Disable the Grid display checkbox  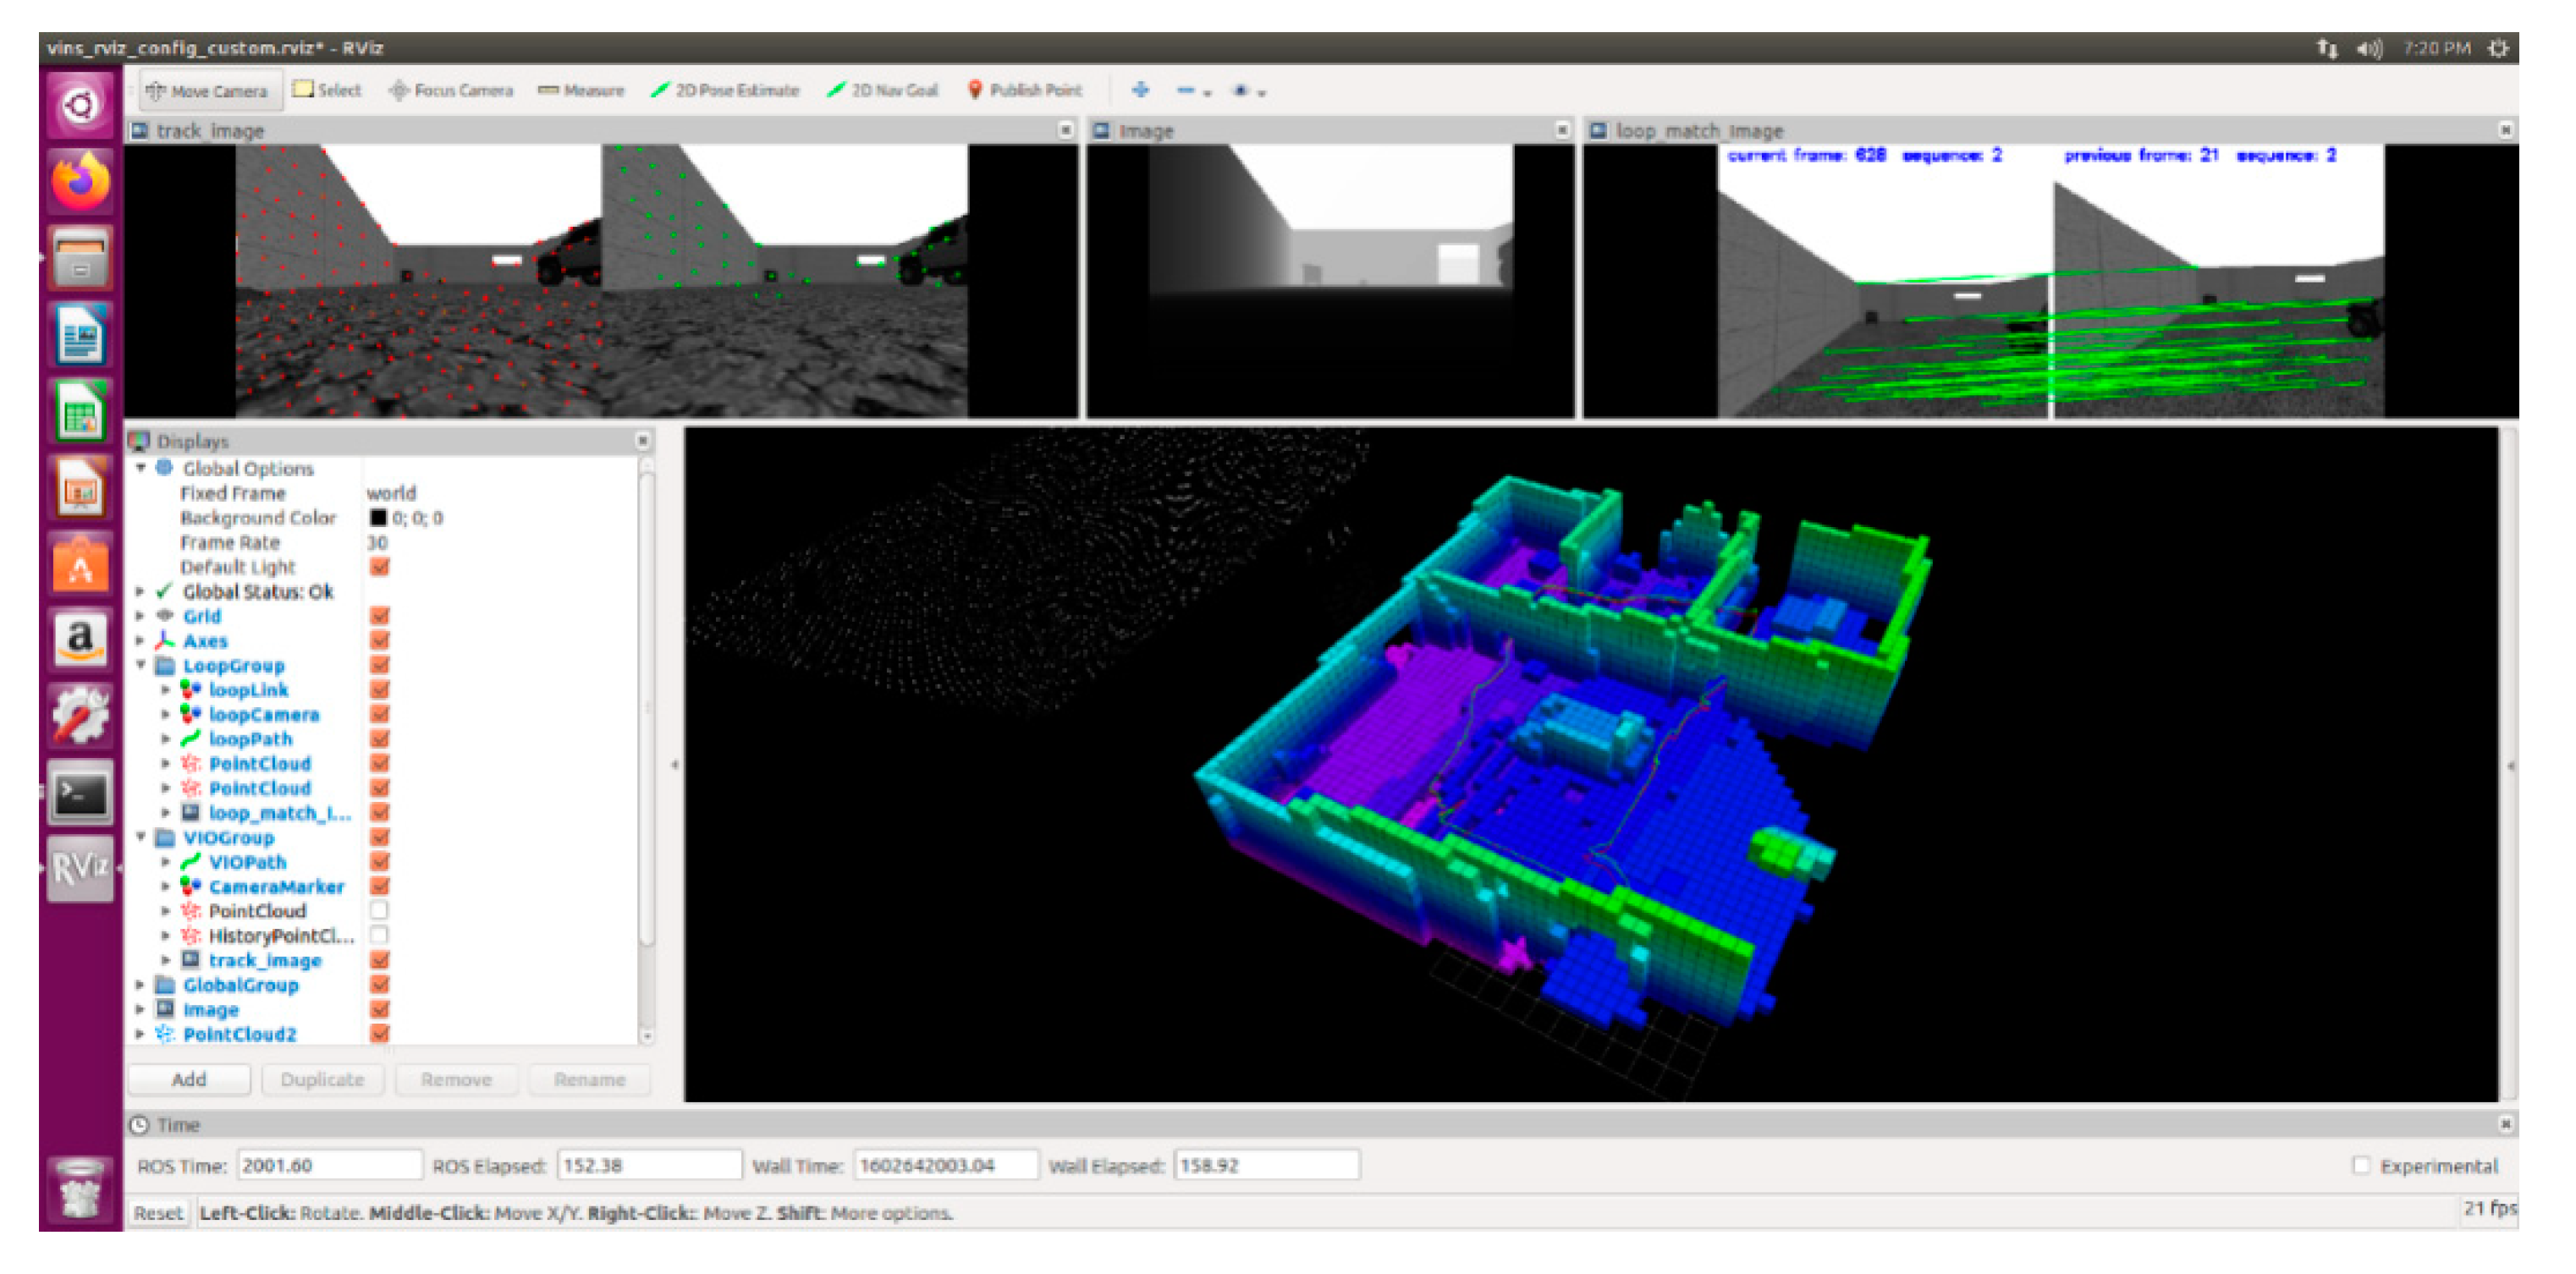tap(379, 616)
